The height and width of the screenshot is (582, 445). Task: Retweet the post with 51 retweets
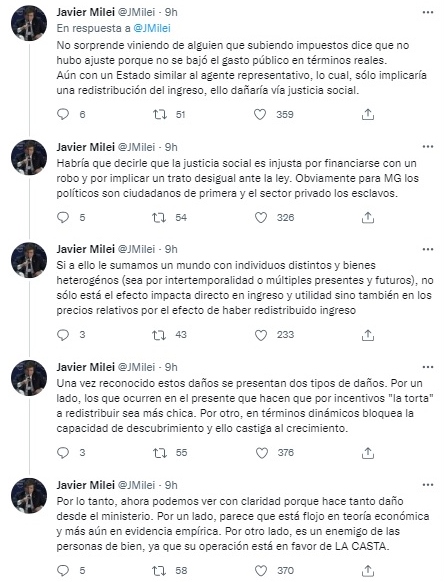pos(160,114)
